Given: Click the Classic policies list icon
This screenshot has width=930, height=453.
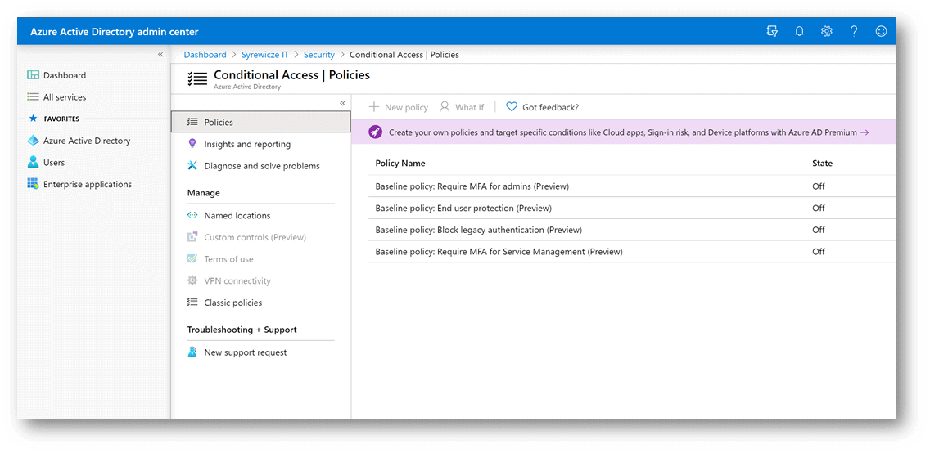Looking at the screenshot, I should point(192,302).
